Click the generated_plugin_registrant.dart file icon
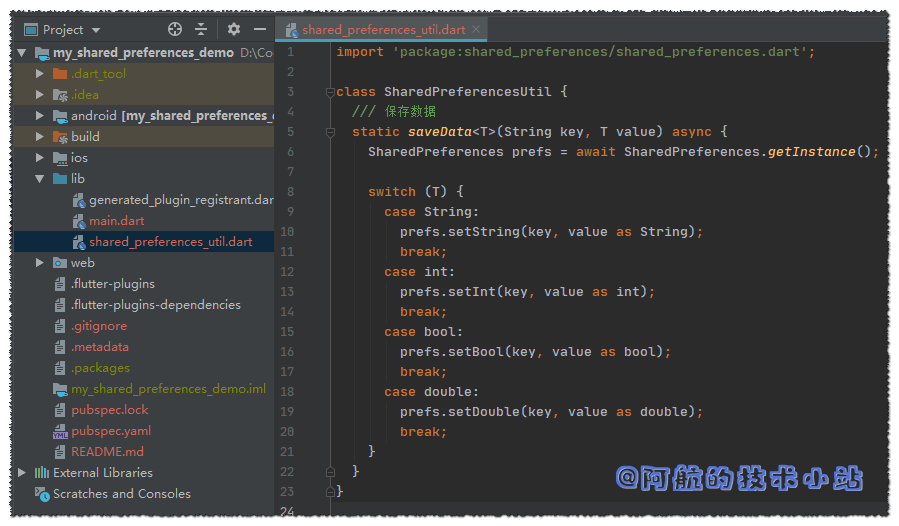This screenshot has width=899, height=526. coord(79,200)
